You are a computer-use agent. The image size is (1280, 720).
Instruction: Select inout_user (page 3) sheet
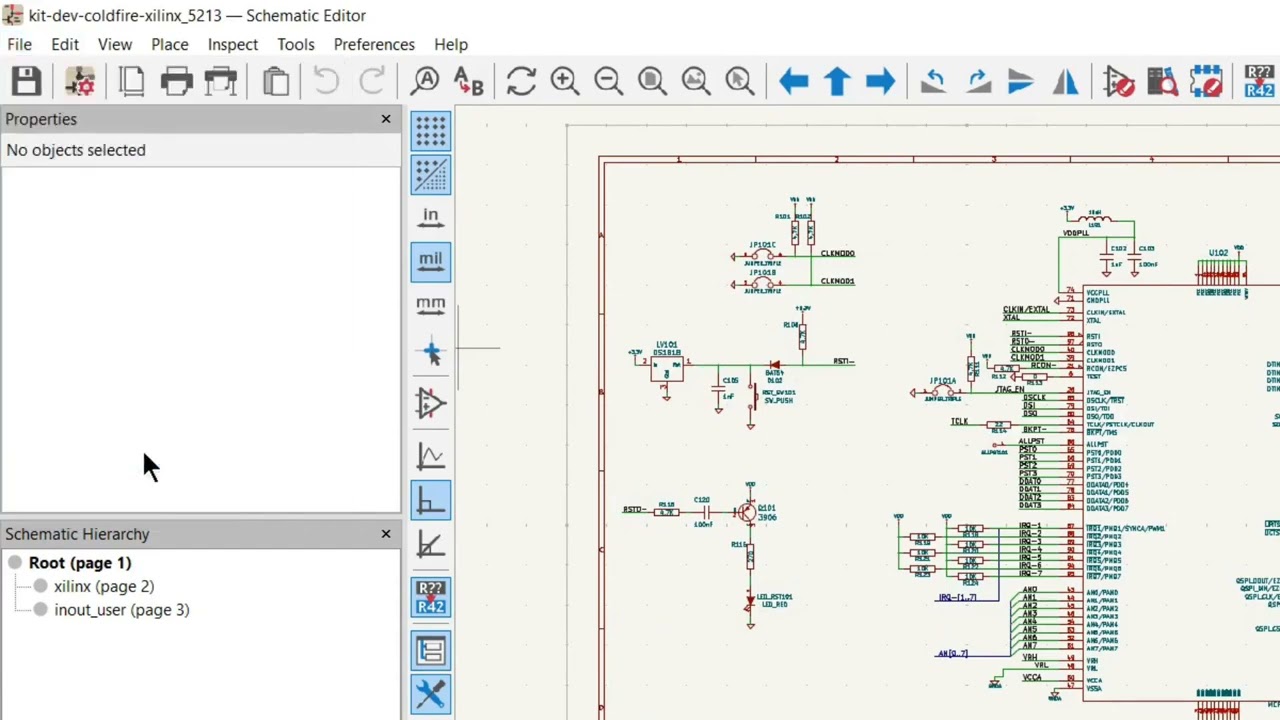122,610
